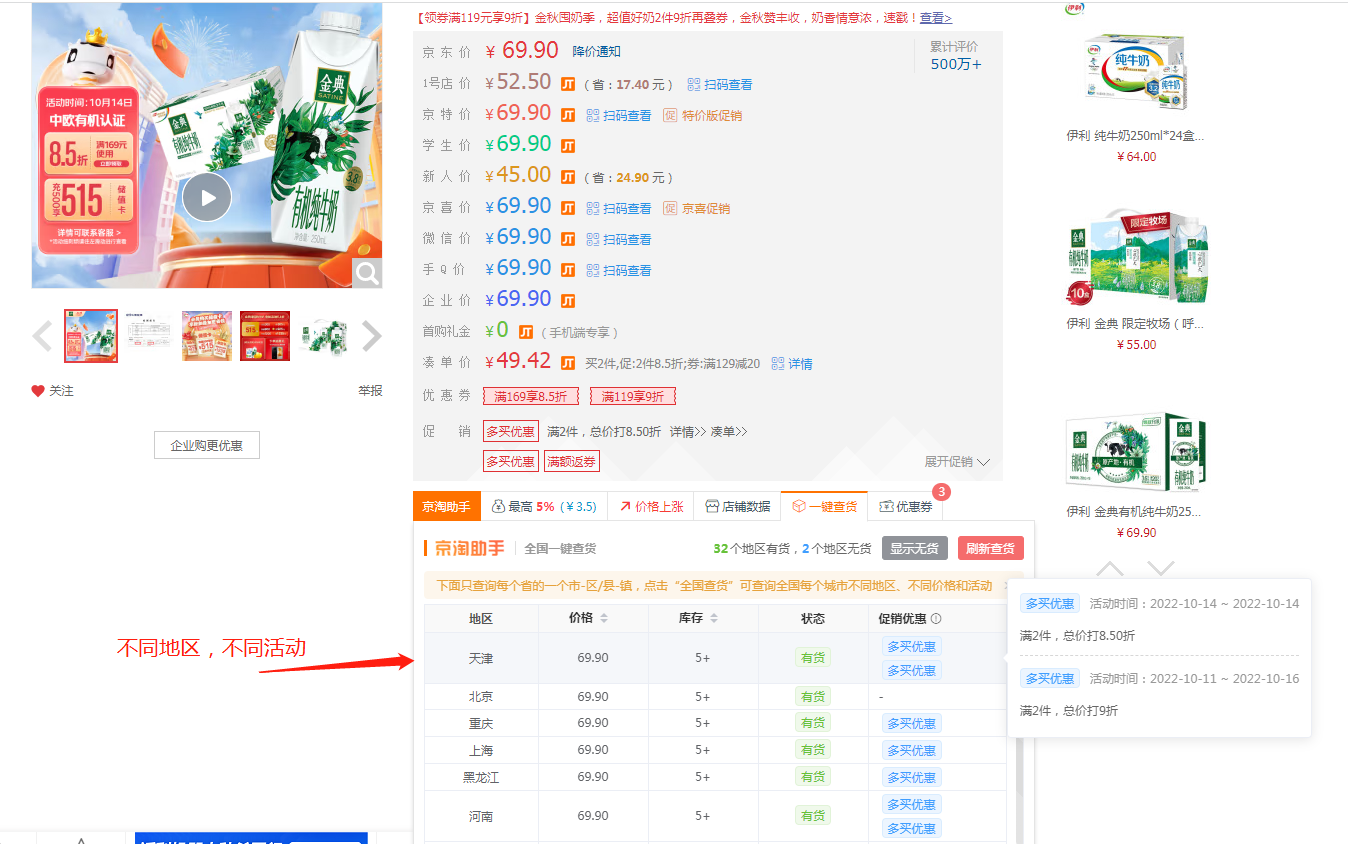Play the product video on the main image

click(x=207, y=197)
